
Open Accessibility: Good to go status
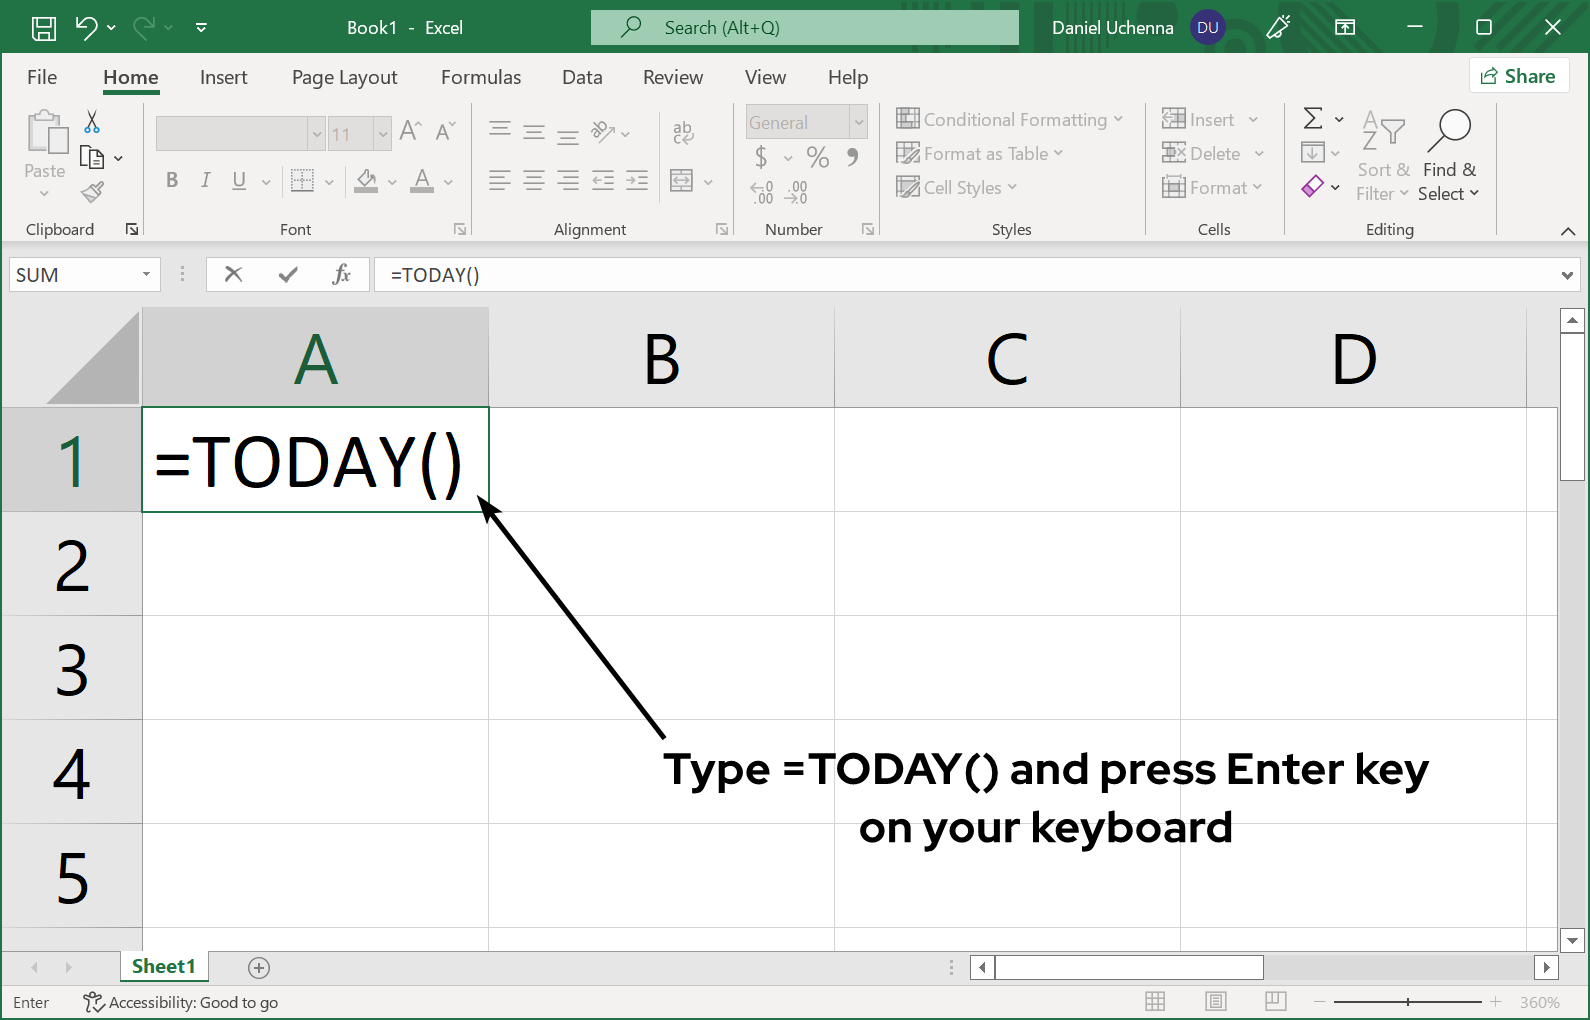tap(181, 1002)
